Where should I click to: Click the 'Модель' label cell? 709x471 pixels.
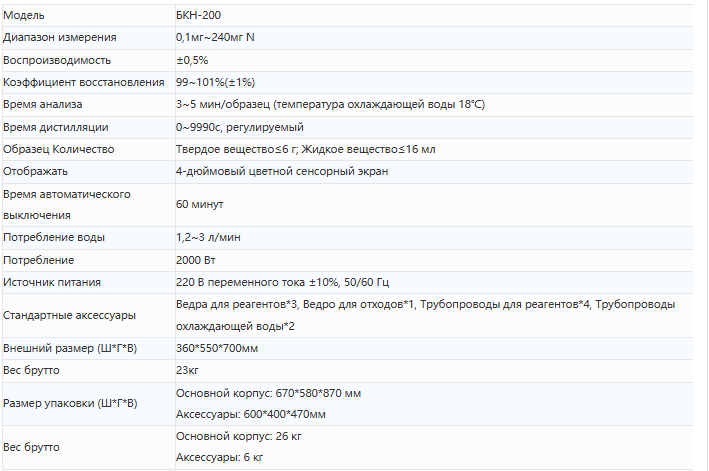click(x=25, y=15)
